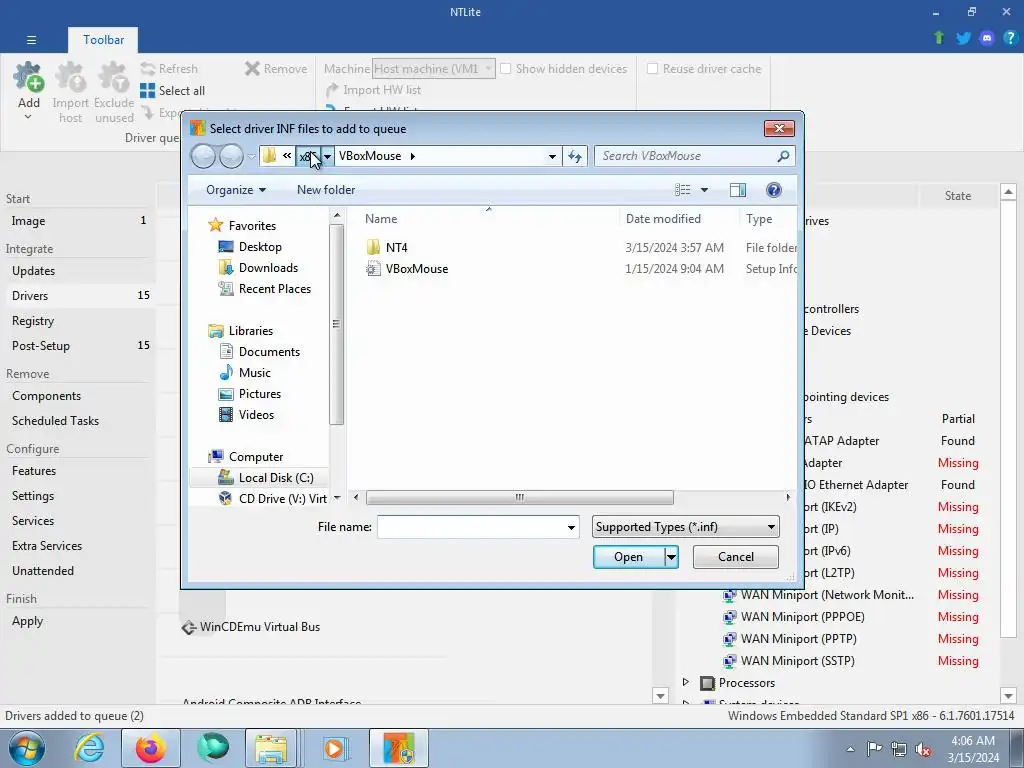Click the Change your view icon

(x=682, y=190)
